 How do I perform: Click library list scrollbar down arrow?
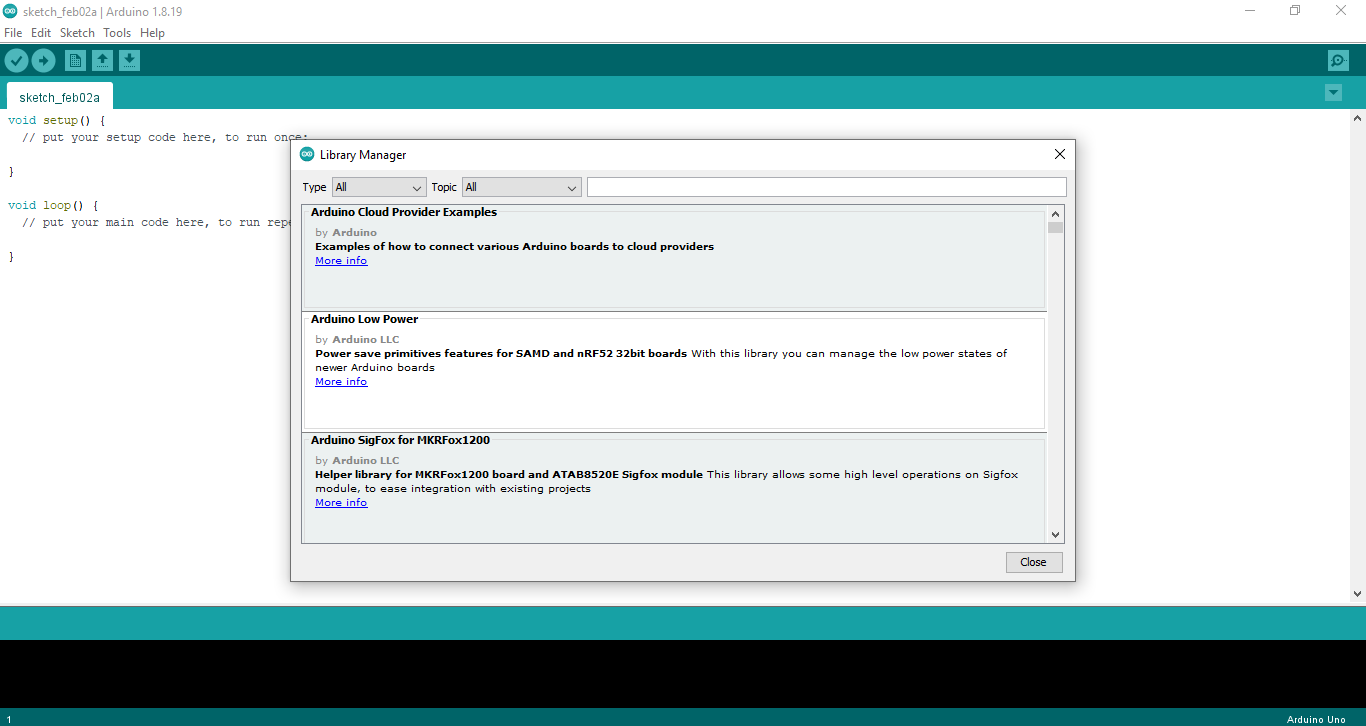pyautogui.click(x=1056, y=535)
